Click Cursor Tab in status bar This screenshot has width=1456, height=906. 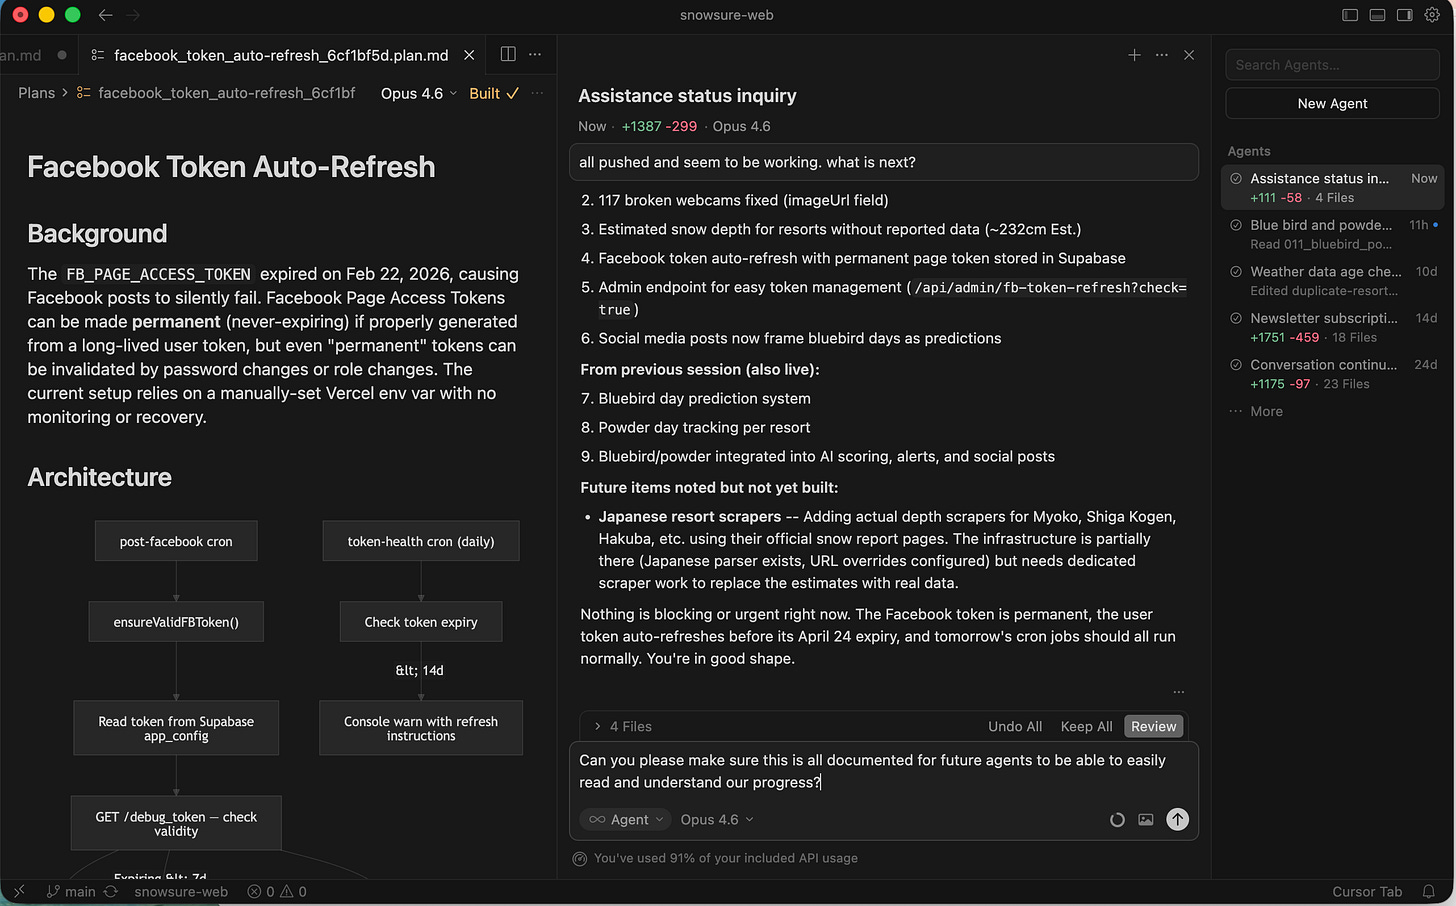point(1367,892)
